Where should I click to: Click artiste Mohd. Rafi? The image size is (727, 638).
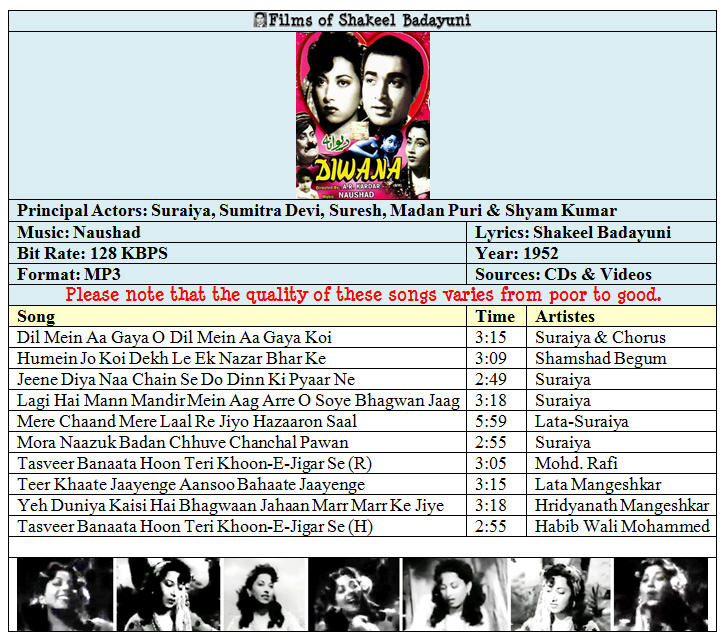pos(576,464)
